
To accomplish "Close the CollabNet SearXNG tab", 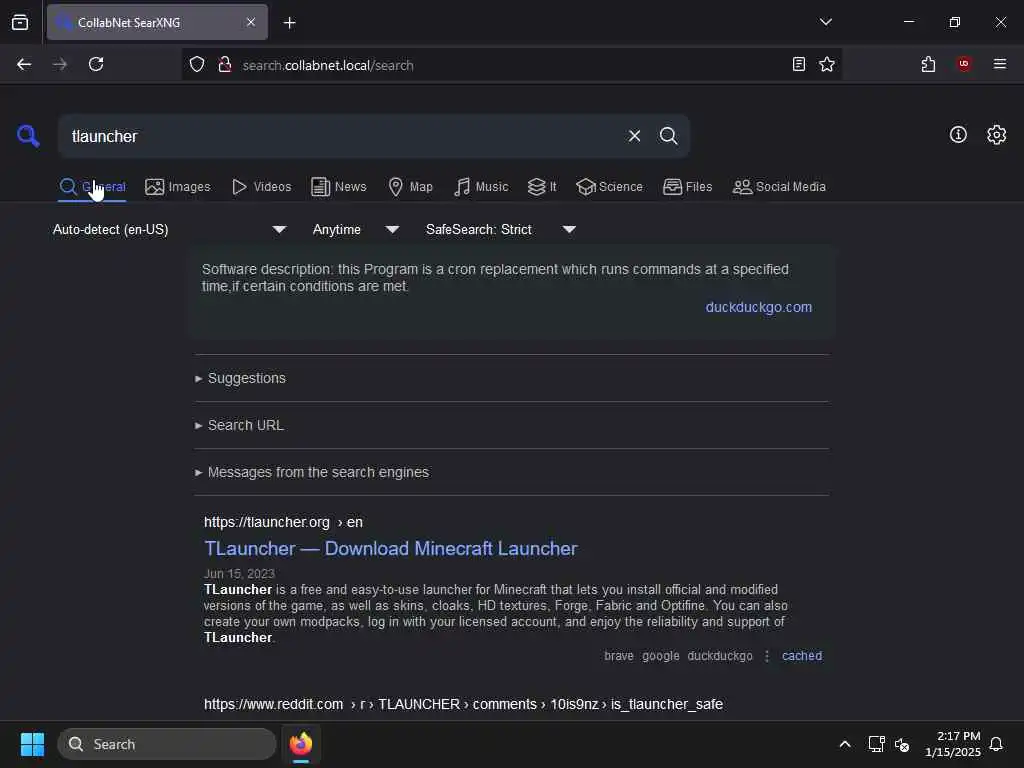I will 251,22.
